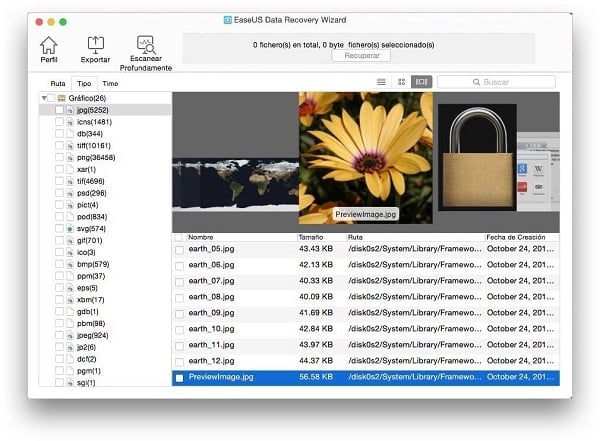Select the earth_09.jpg file name

(211, 313)
